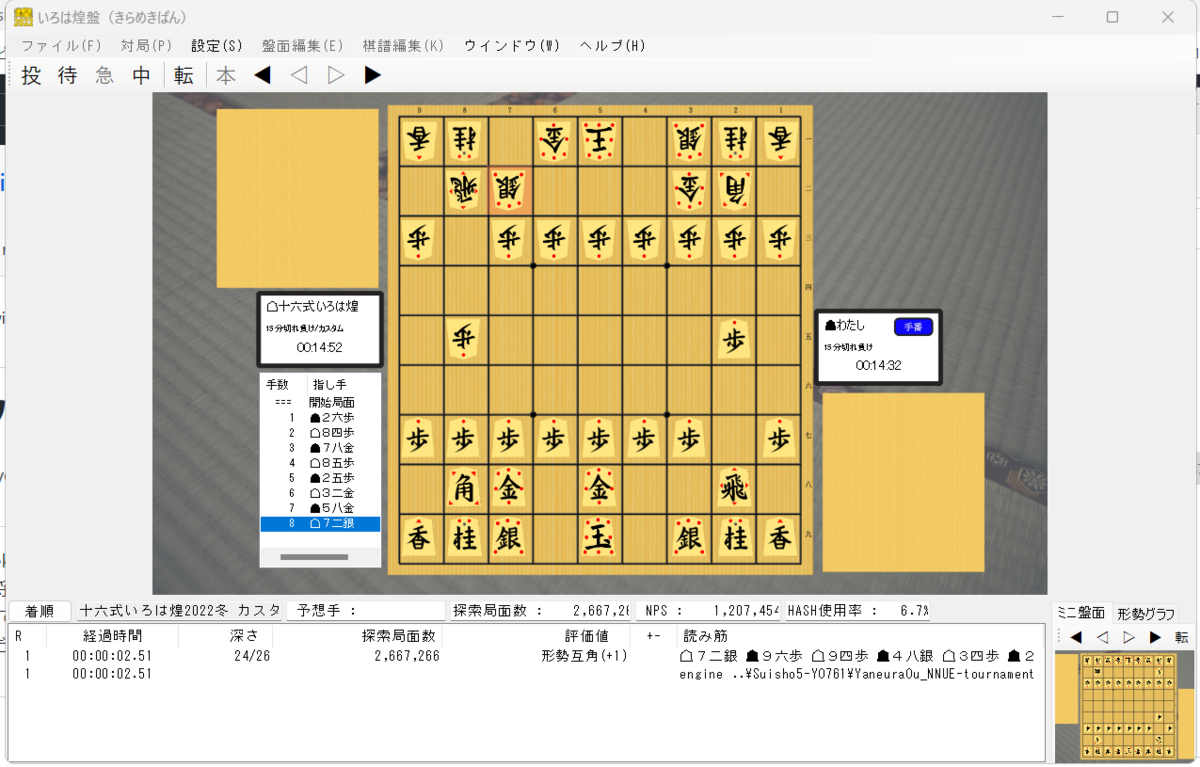Select my king (玉) on square 5九
1200x767 pixels.
600,538
